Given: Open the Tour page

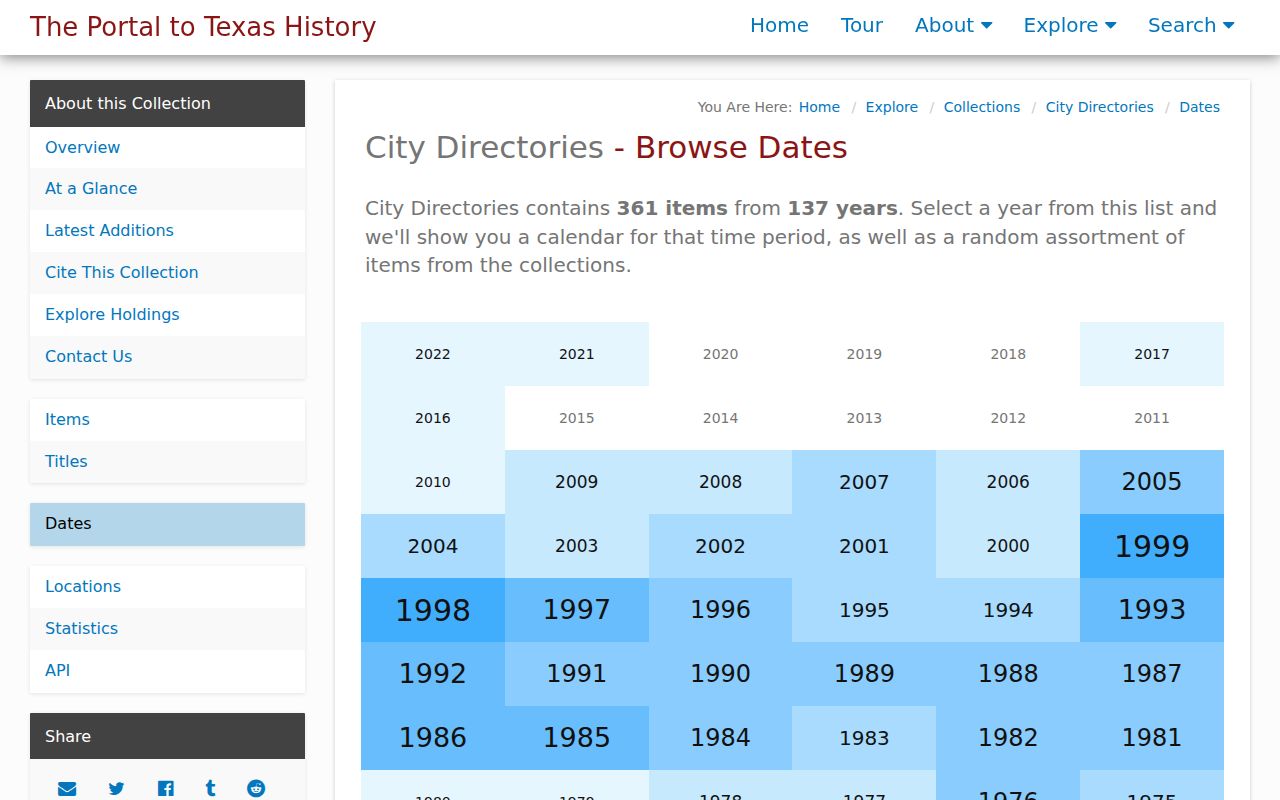Looking at the screenshot, I should pyautogui.click(x=862, y=25).
